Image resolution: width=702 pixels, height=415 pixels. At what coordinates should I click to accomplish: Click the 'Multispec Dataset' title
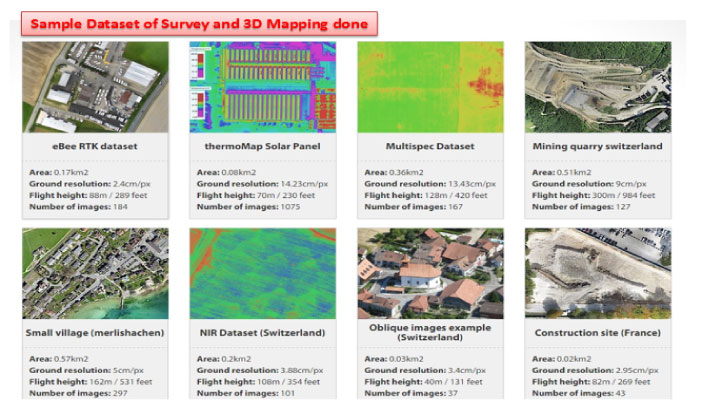tap(430, 146)
